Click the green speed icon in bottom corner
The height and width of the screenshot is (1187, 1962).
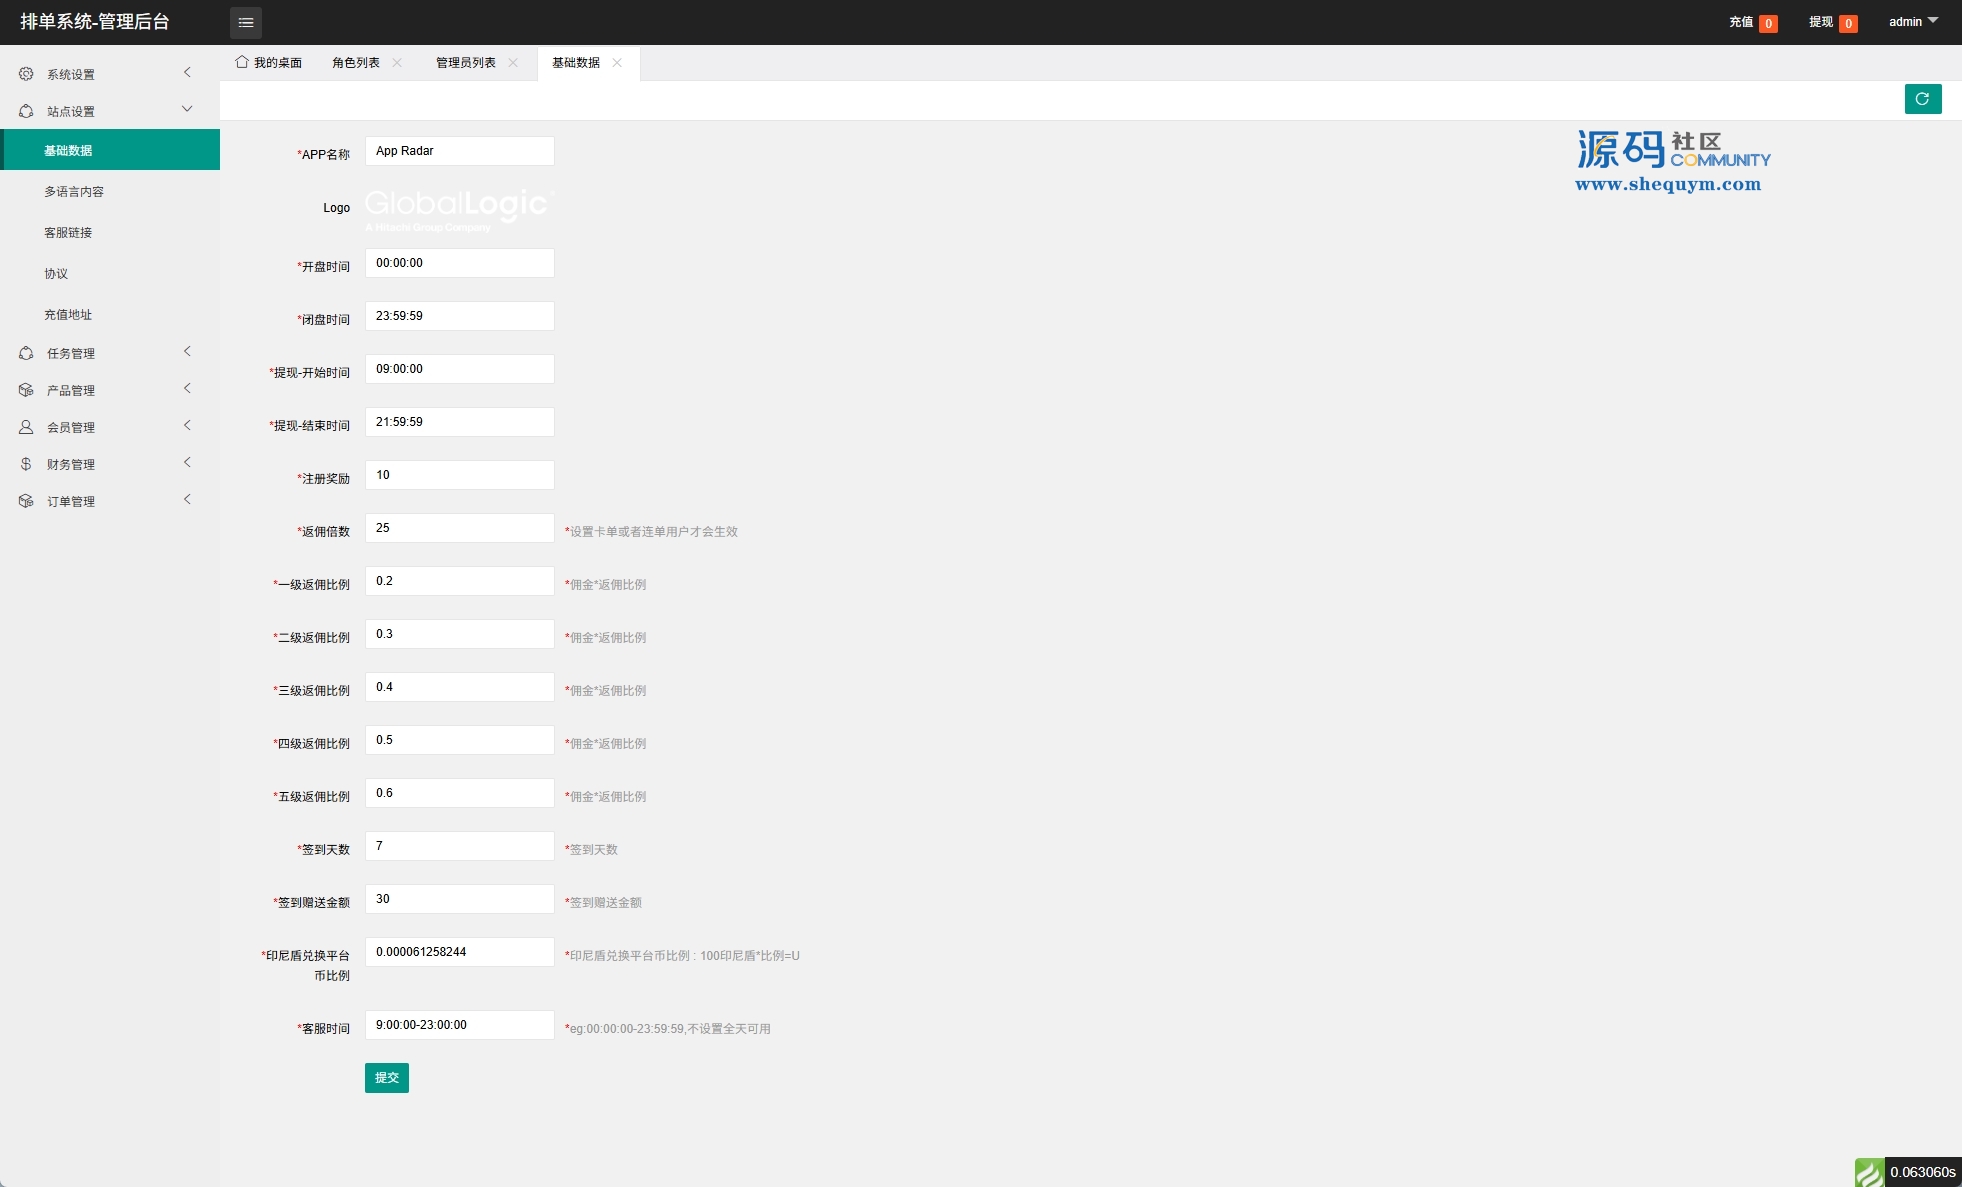[1869, 1172]
